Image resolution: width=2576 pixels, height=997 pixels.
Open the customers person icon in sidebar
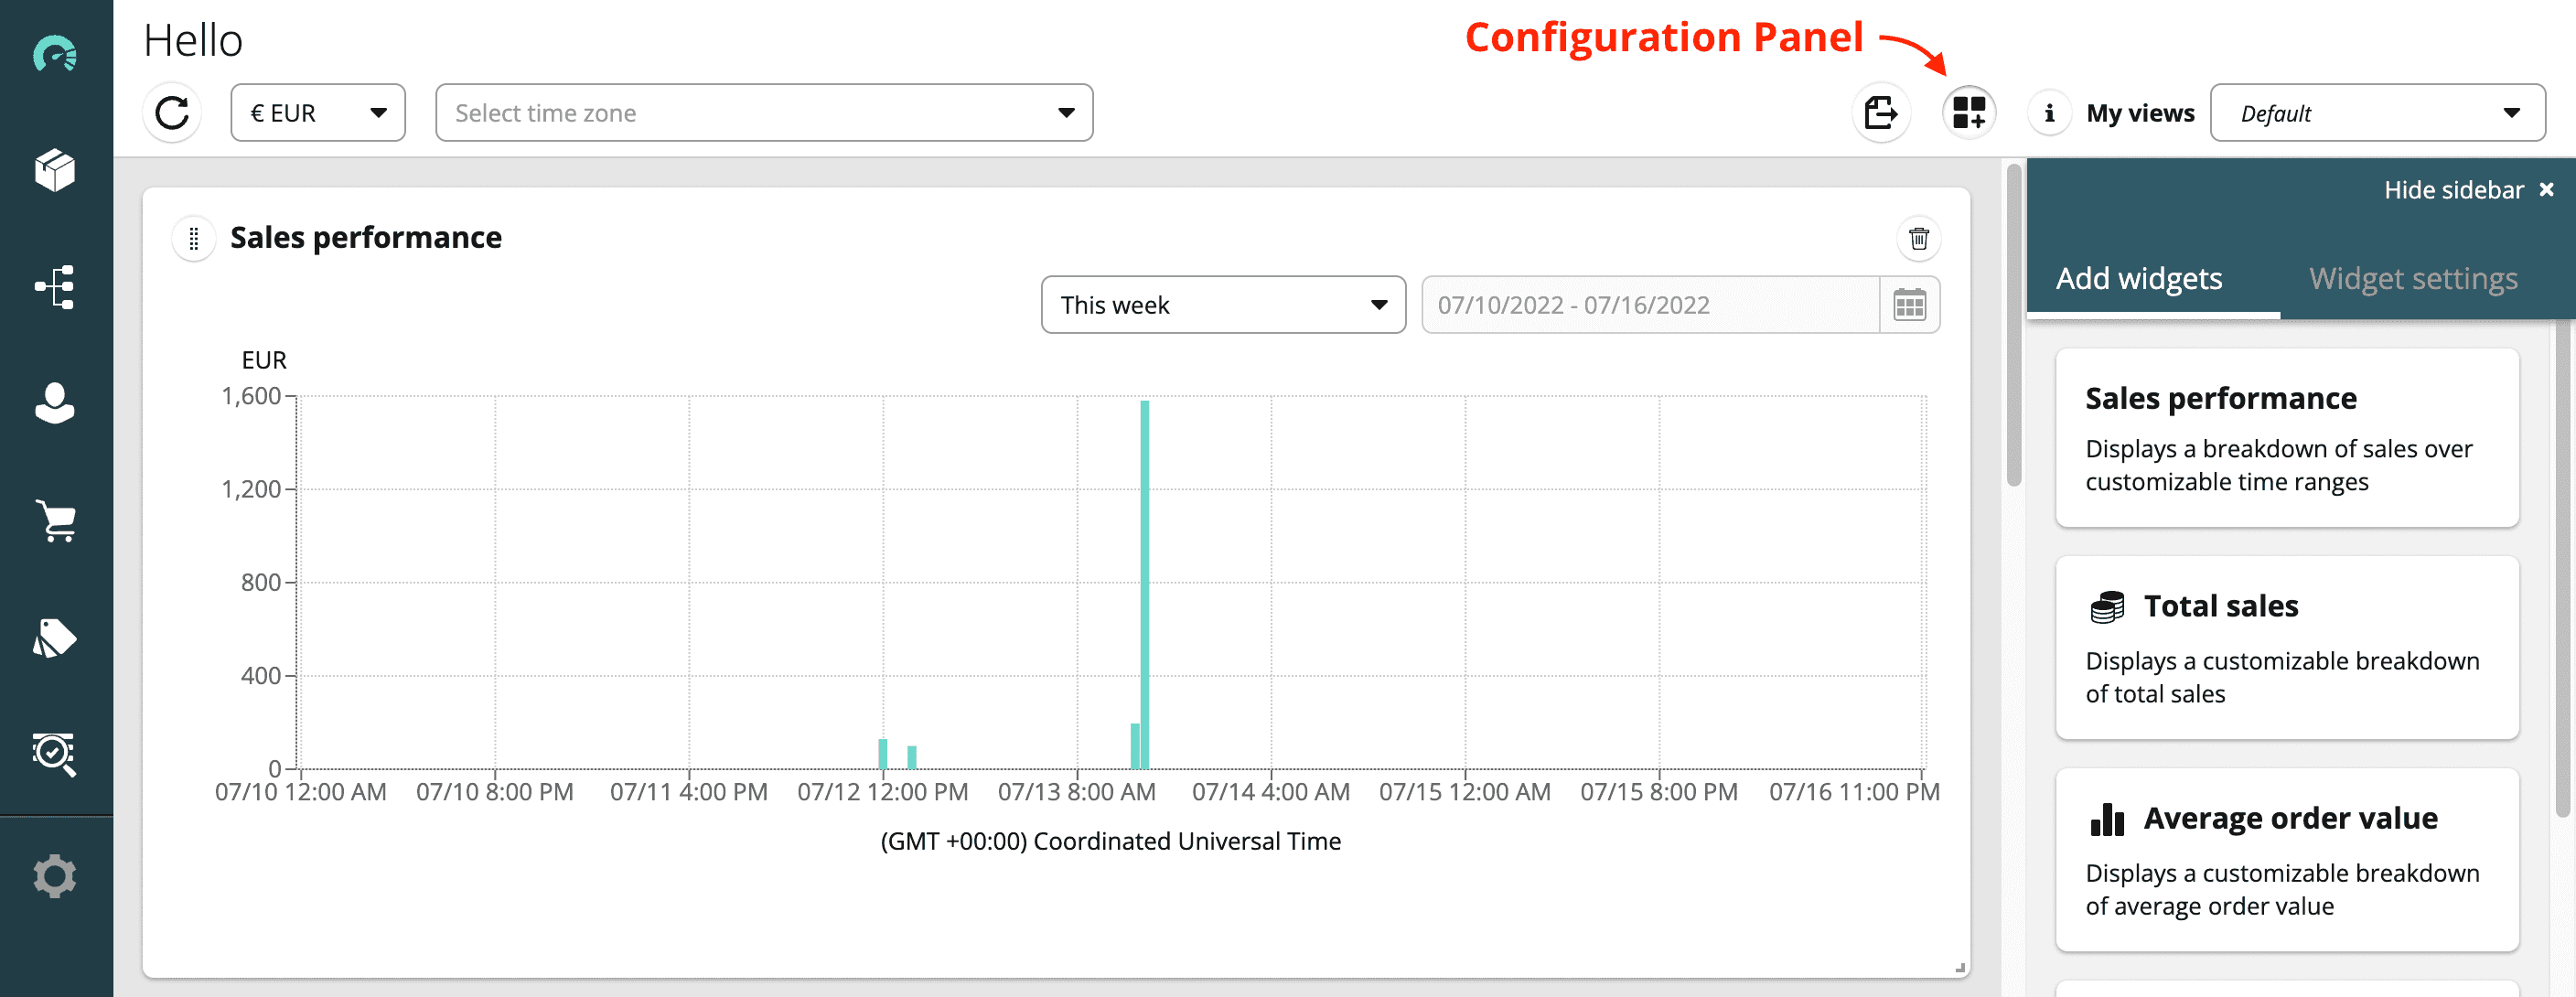pos(55,403)
